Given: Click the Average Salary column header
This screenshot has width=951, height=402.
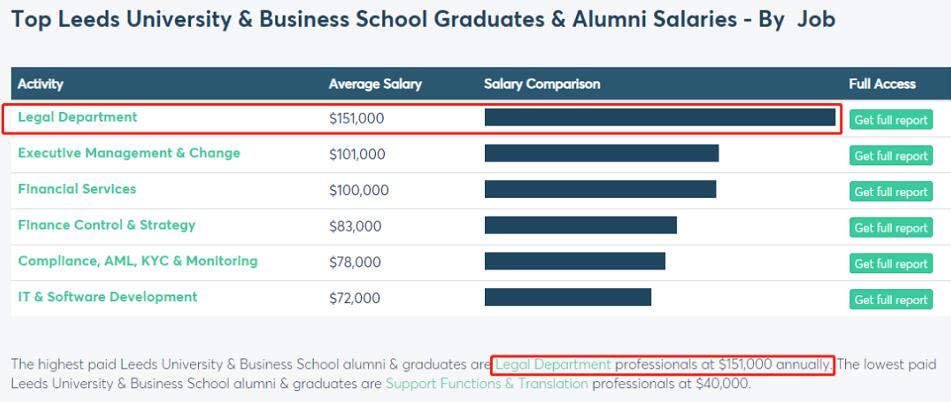Looking at the screenshot, I should click(375, 85).
